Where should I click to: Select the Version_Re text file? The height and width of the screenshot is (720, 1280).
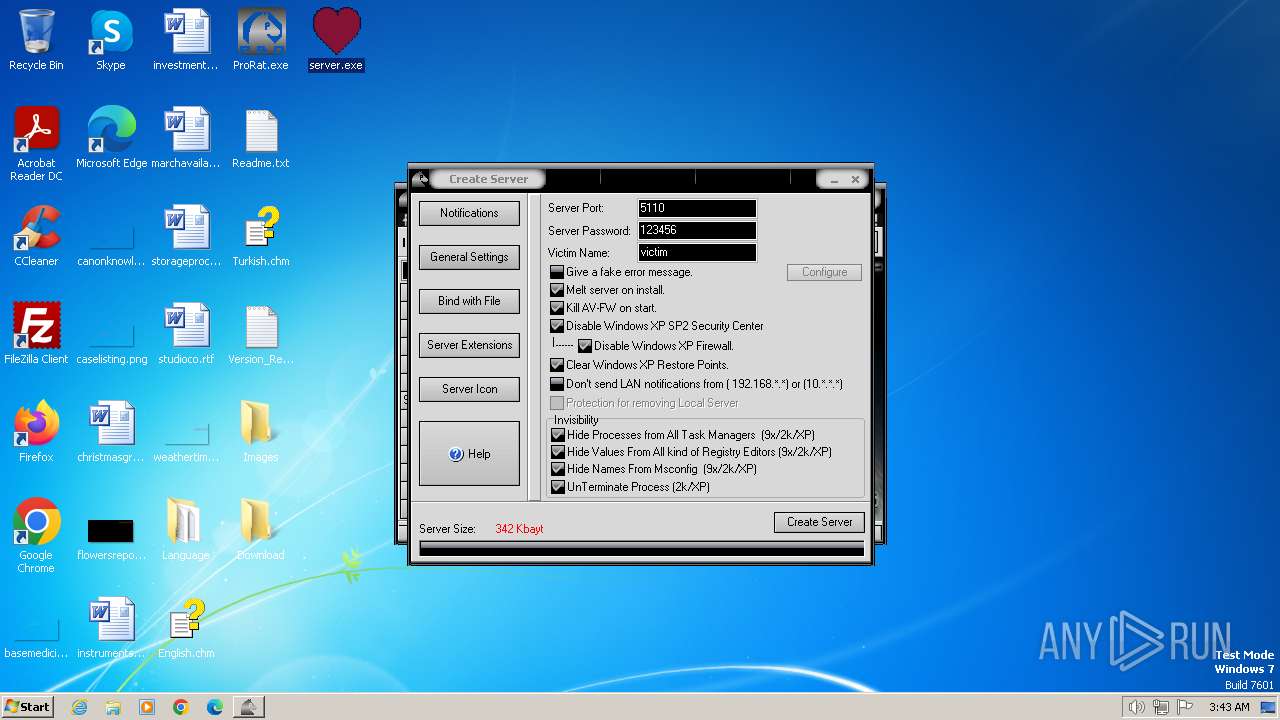point(261,334)
